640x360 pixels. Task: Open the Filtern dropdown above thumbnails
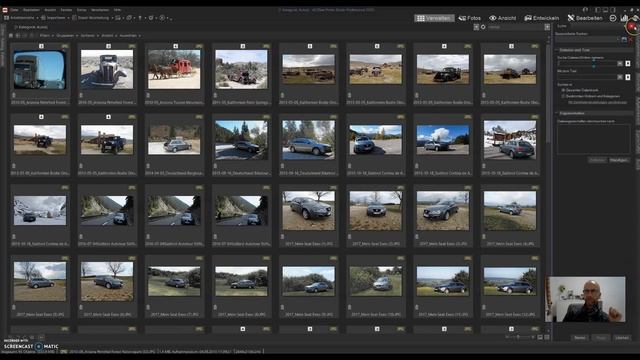(46, 36)
